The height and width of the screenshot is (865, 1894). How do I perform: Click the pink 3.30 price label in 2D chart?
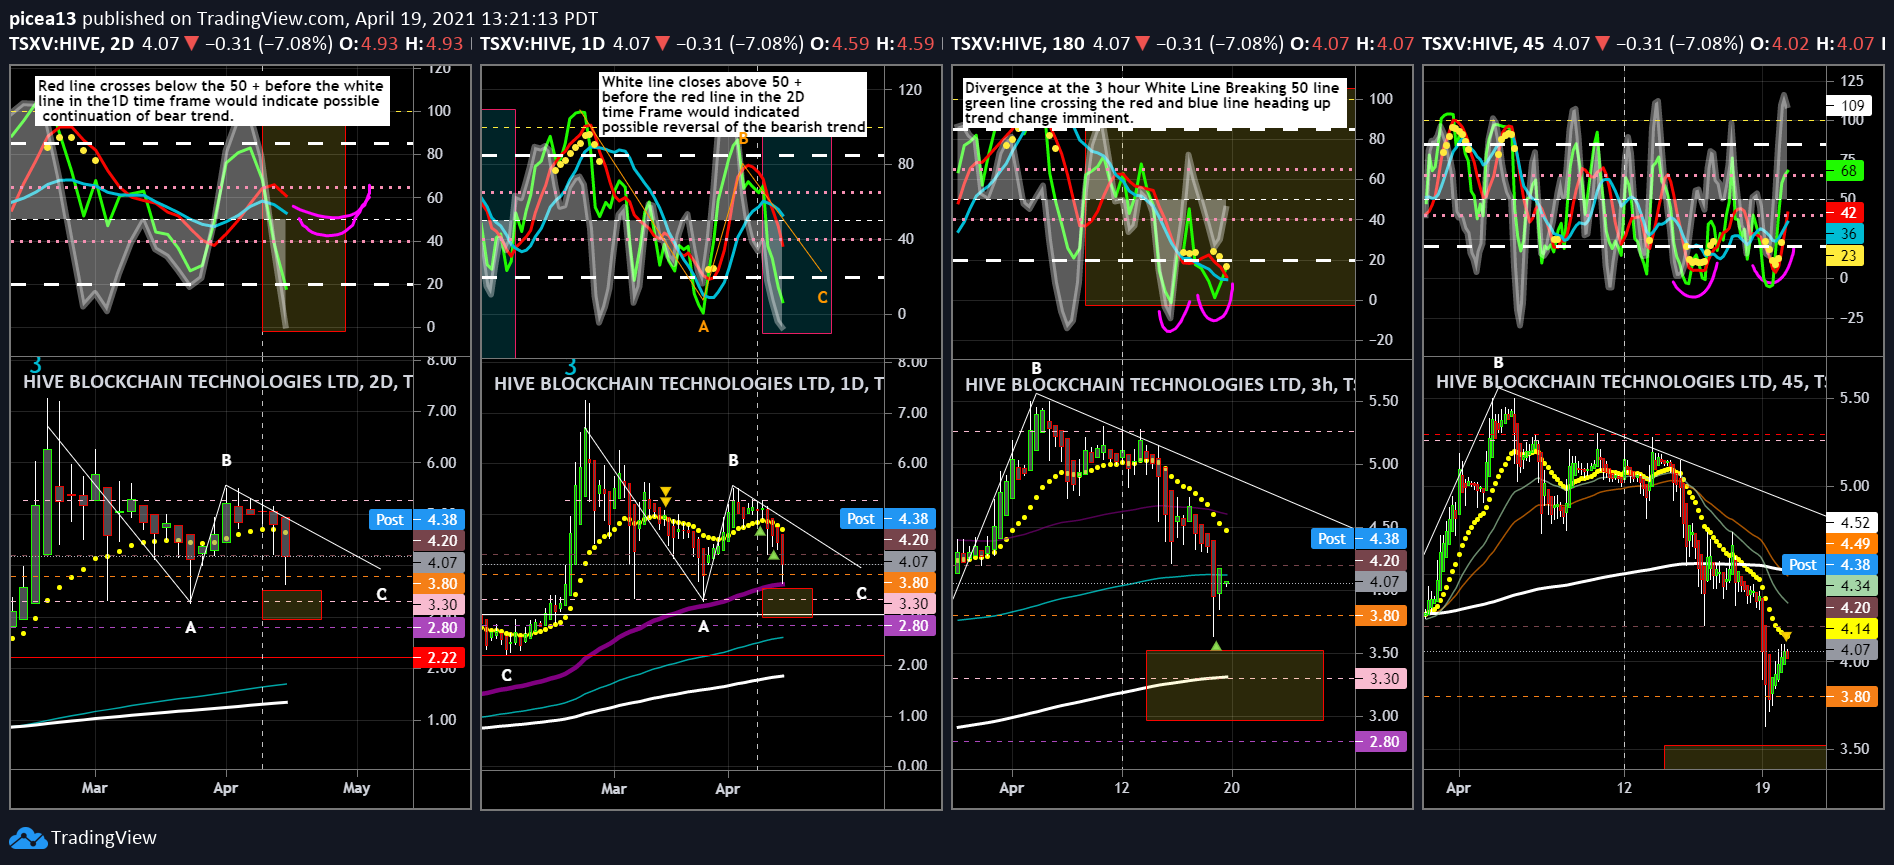point(440,605)
